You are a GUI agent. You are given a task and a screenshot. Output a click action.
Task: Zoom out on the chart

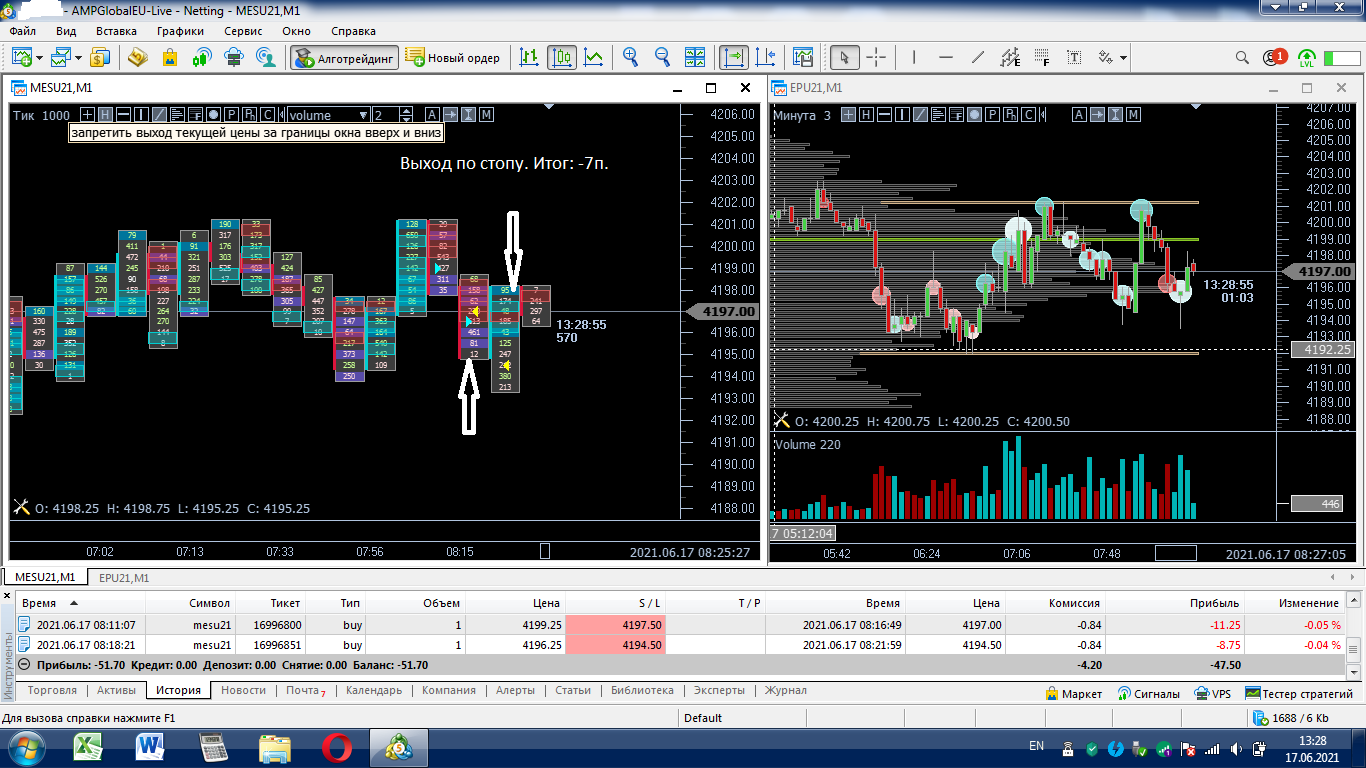tap(662, 57)
